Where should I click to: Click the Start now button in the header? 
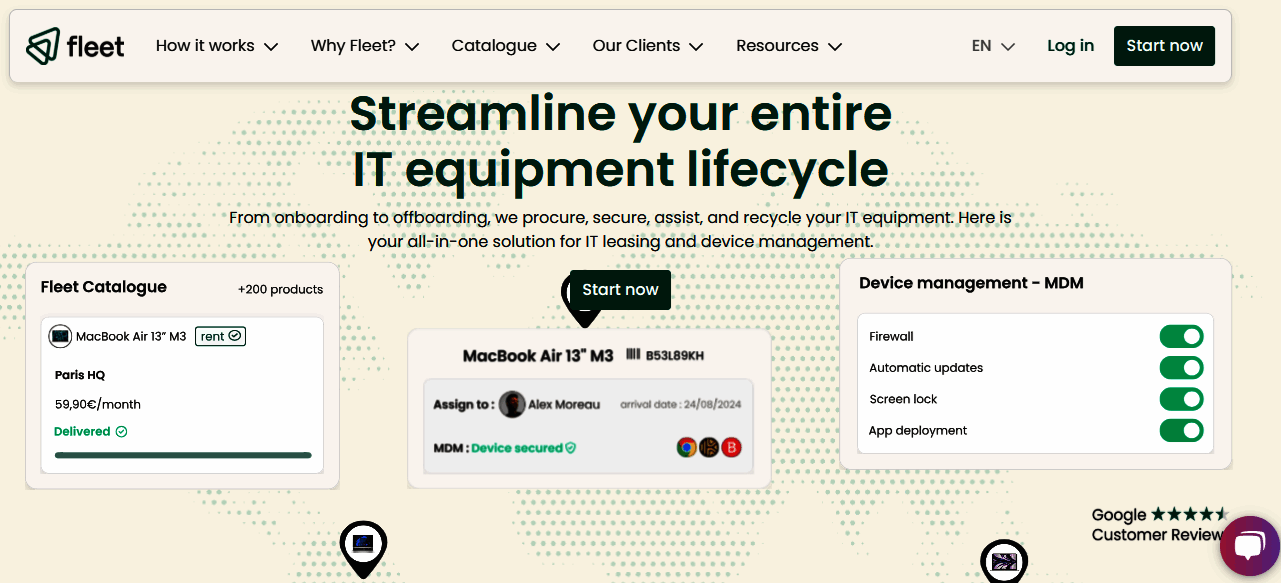(x=1164, y=45)
